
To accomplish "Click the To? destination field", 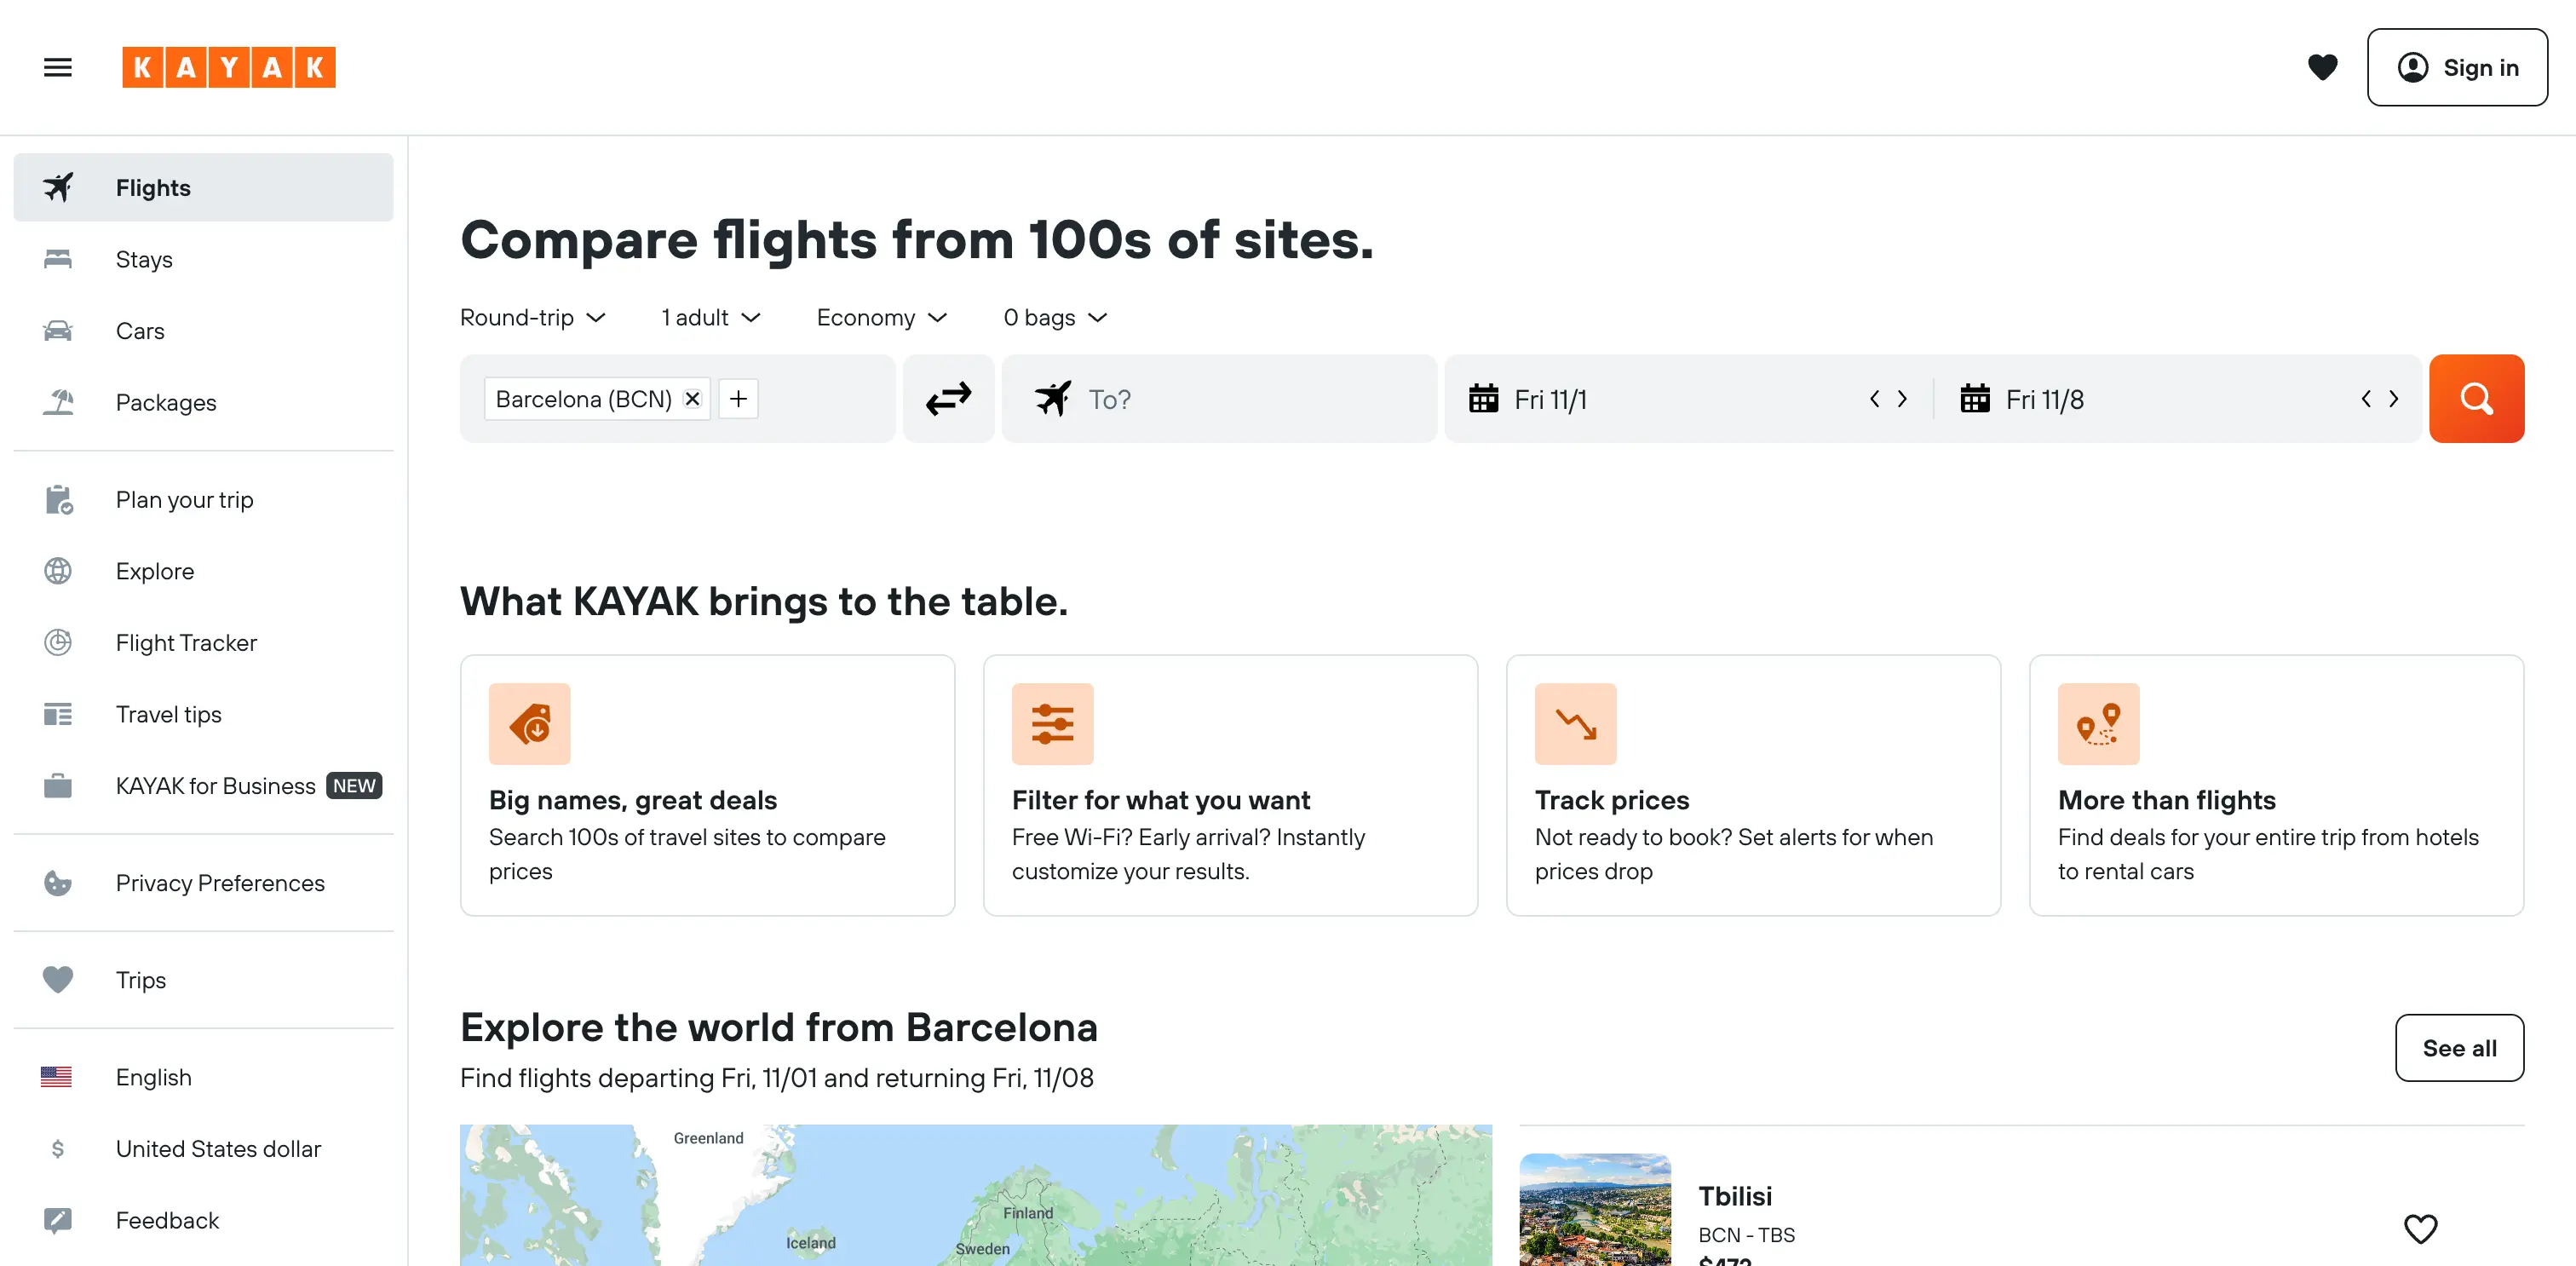I will 1218,399.
